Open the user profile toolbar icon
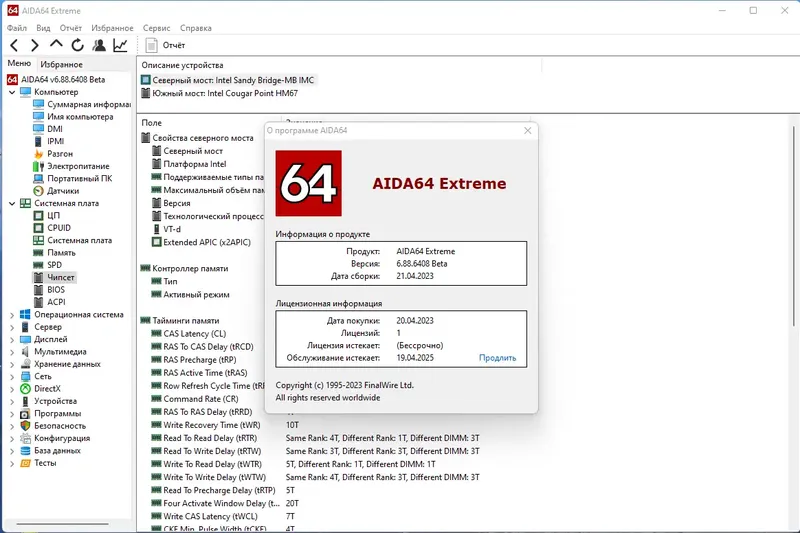This screenshot has width=800, height=533. point(99,45)
